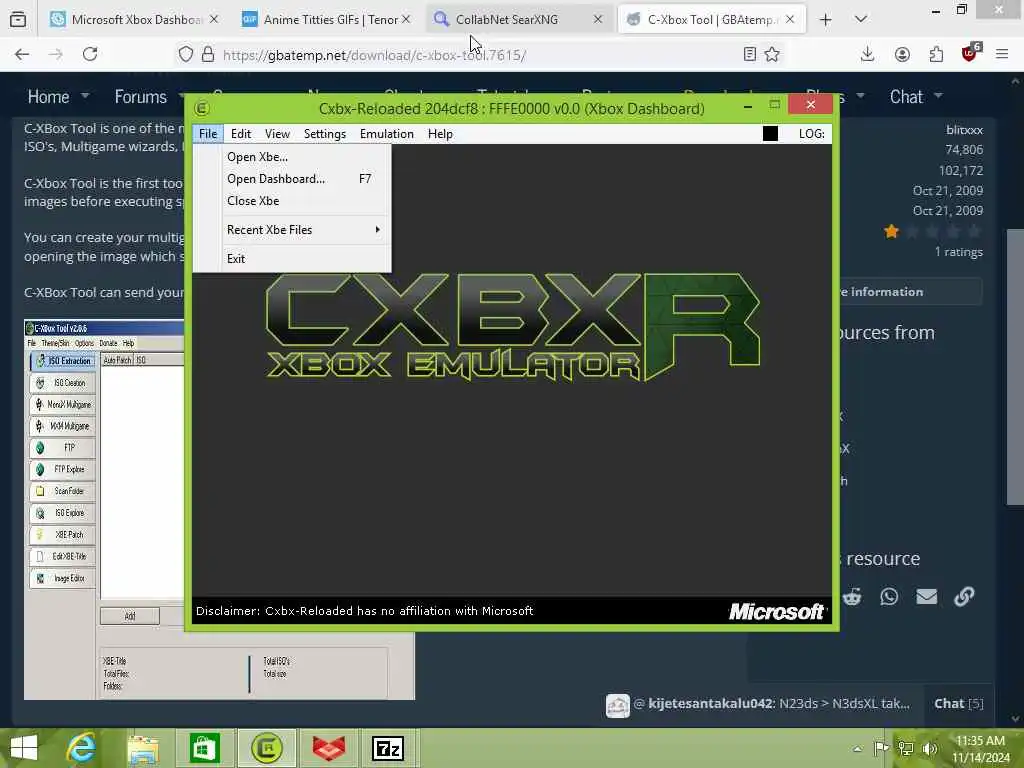Click the Cxbx-Reloaded title bar icon
The image size is (1024, 768).
[202, 108]
